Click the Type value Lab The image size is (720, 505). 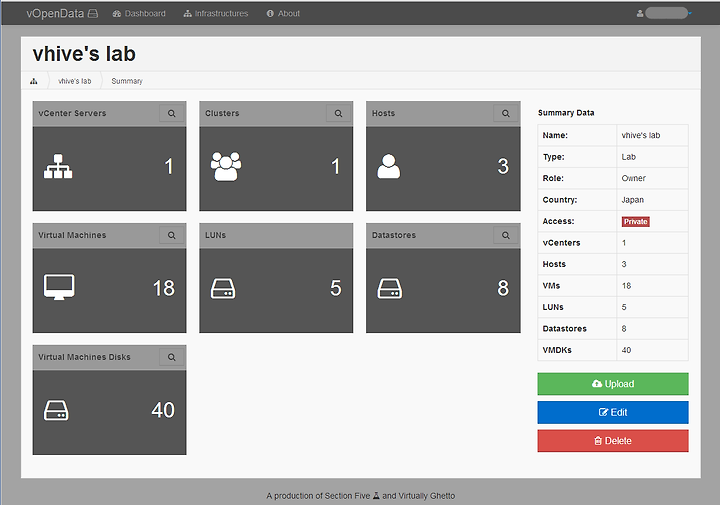(x=629, y=157)
